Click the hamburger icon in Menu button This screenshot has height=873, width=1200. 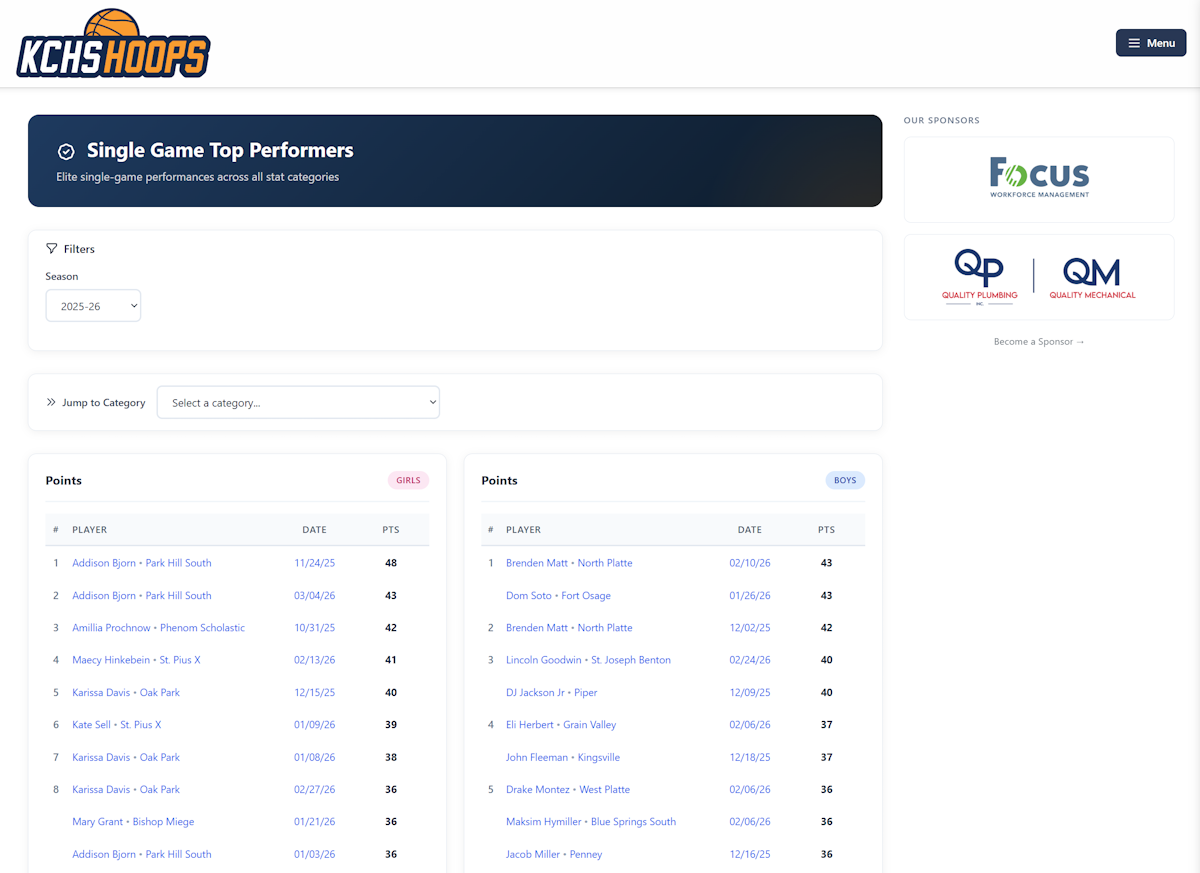coord(1134,43)
